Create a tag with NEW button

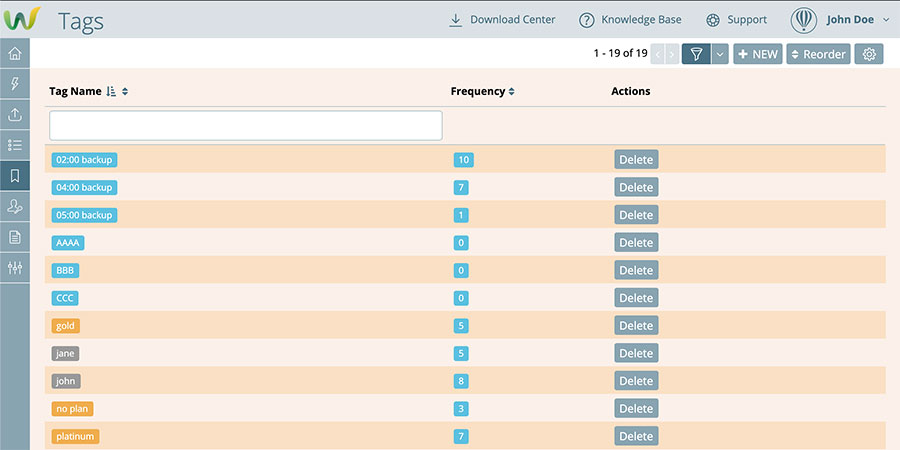758,54
